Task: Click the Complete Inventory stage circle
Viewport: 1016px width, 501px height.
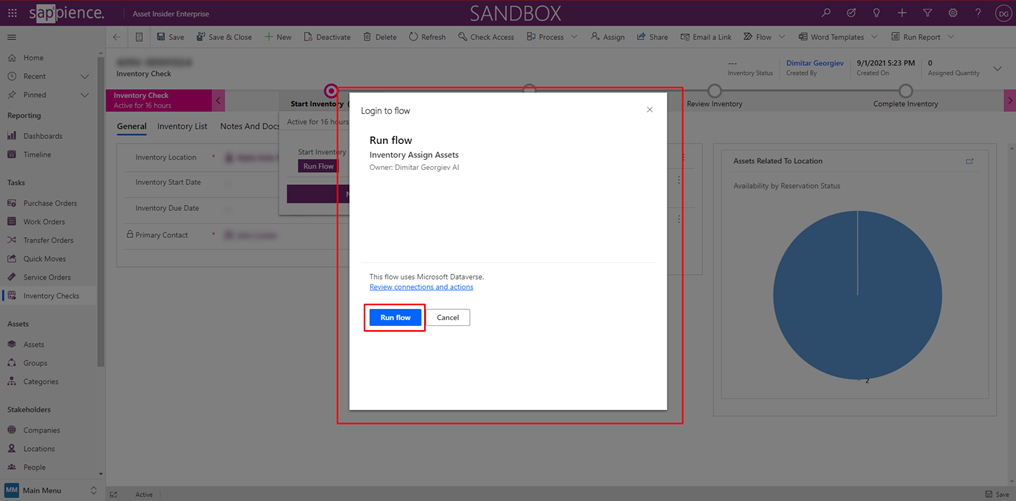Action: tap(905, 91)
